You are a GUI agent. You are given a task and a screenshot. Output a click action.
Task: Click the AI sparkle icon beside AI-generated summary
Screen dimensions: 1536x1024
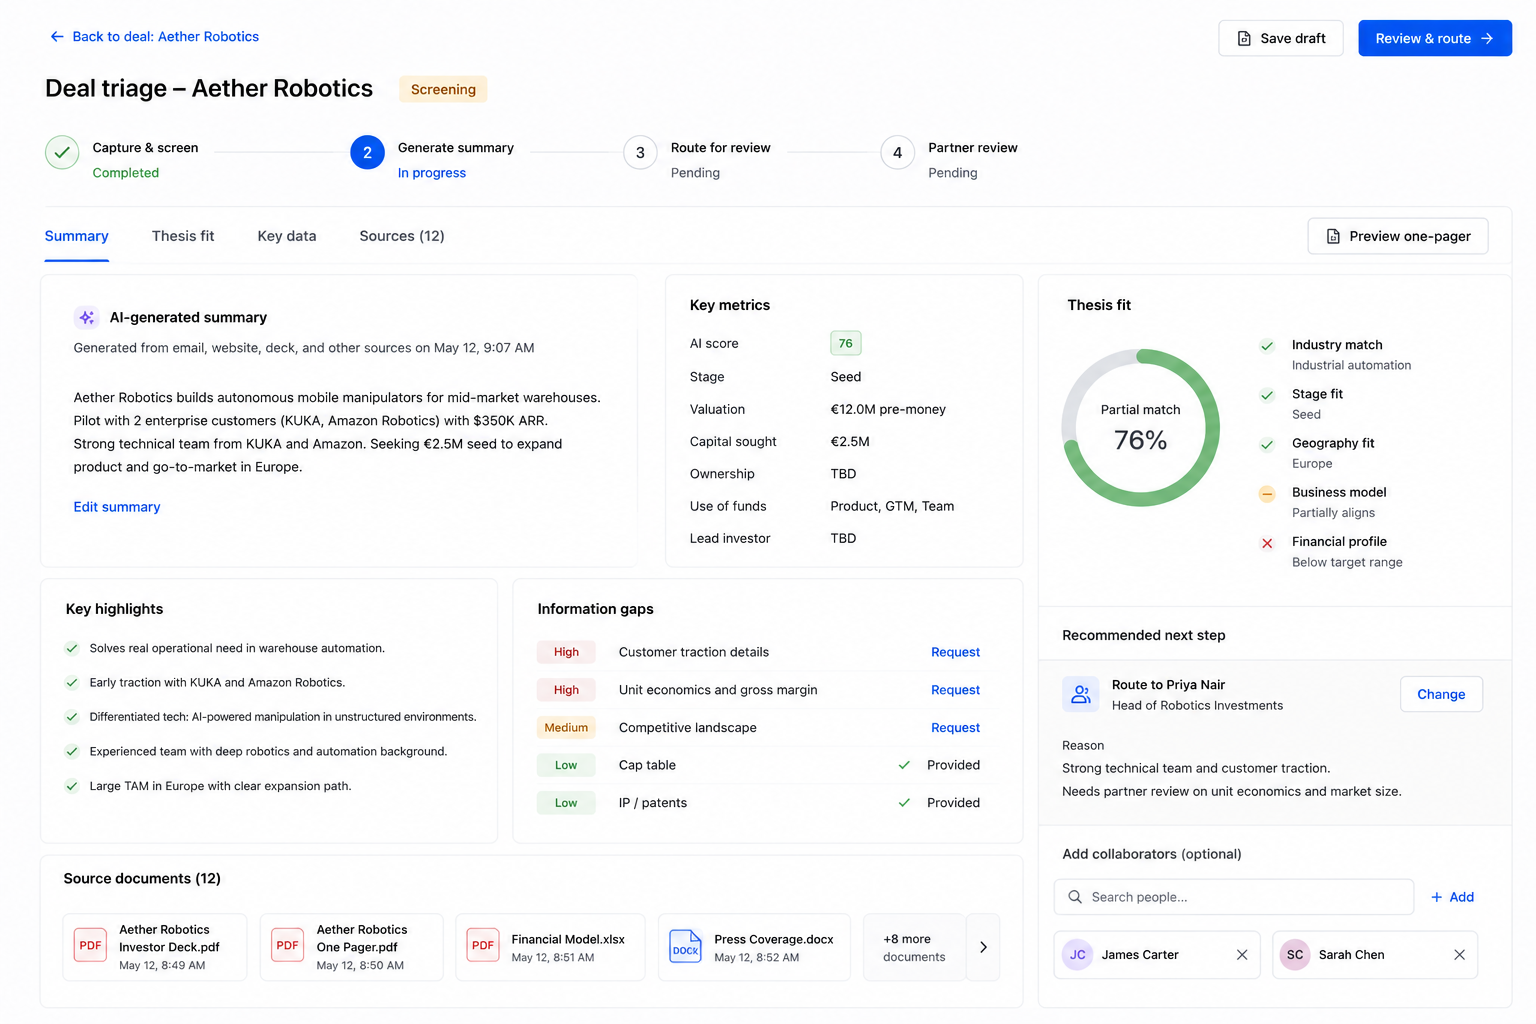pyautogui.click(x=87, y=317)
